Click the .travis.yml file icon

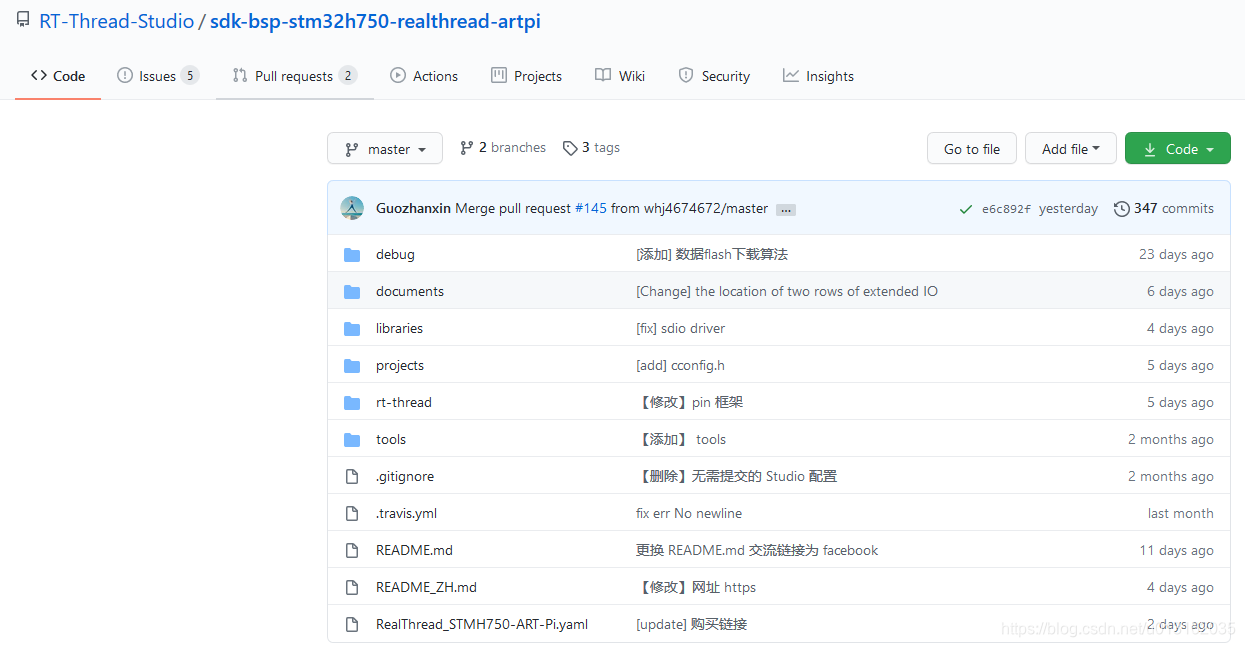coord(352,514)
